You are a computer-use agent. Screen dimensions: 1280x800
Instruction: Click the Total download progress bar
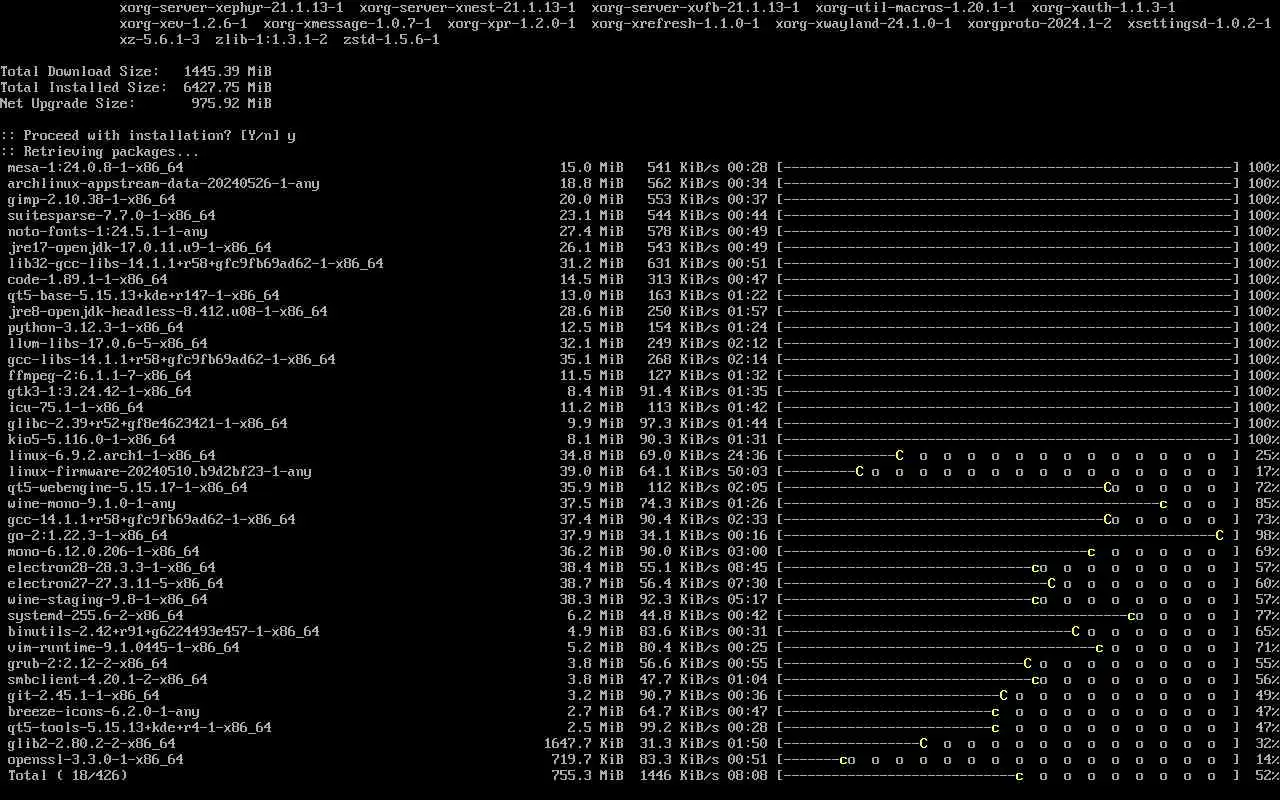pos(1008,776)
